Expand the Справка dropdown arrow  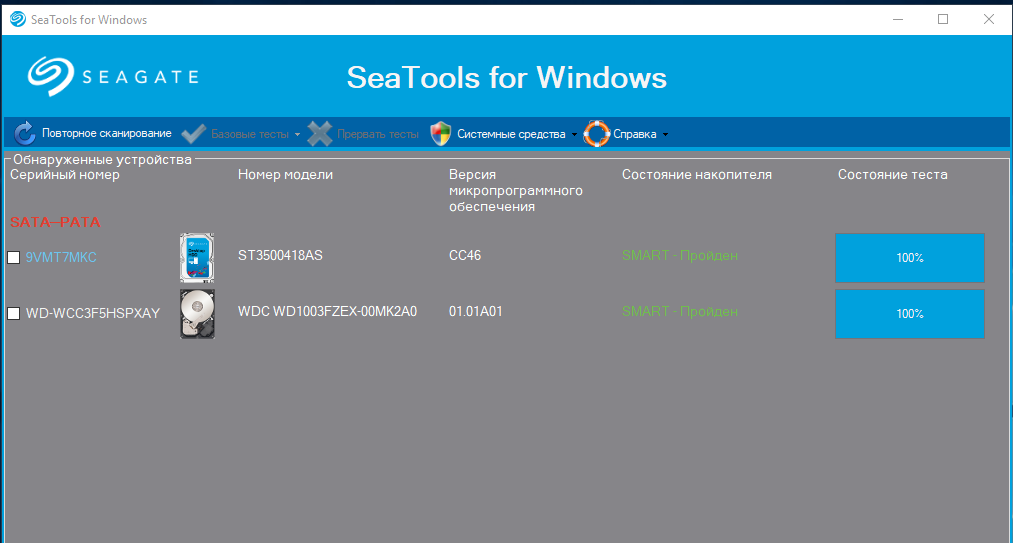(665, 135)
